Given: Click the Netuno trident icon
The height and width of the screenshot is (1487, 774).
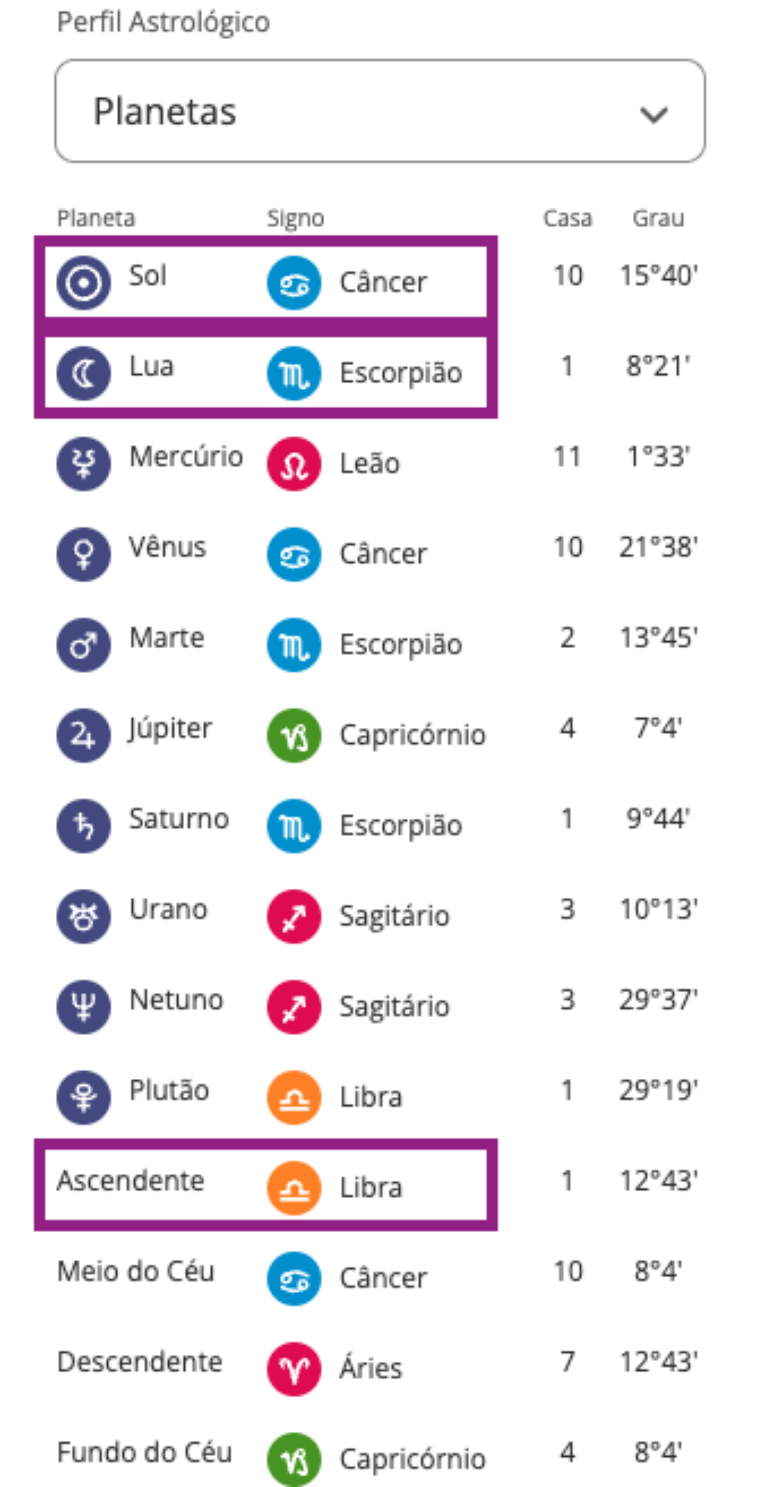Looking at the screenshot, I should click(x=84, y=1007).
